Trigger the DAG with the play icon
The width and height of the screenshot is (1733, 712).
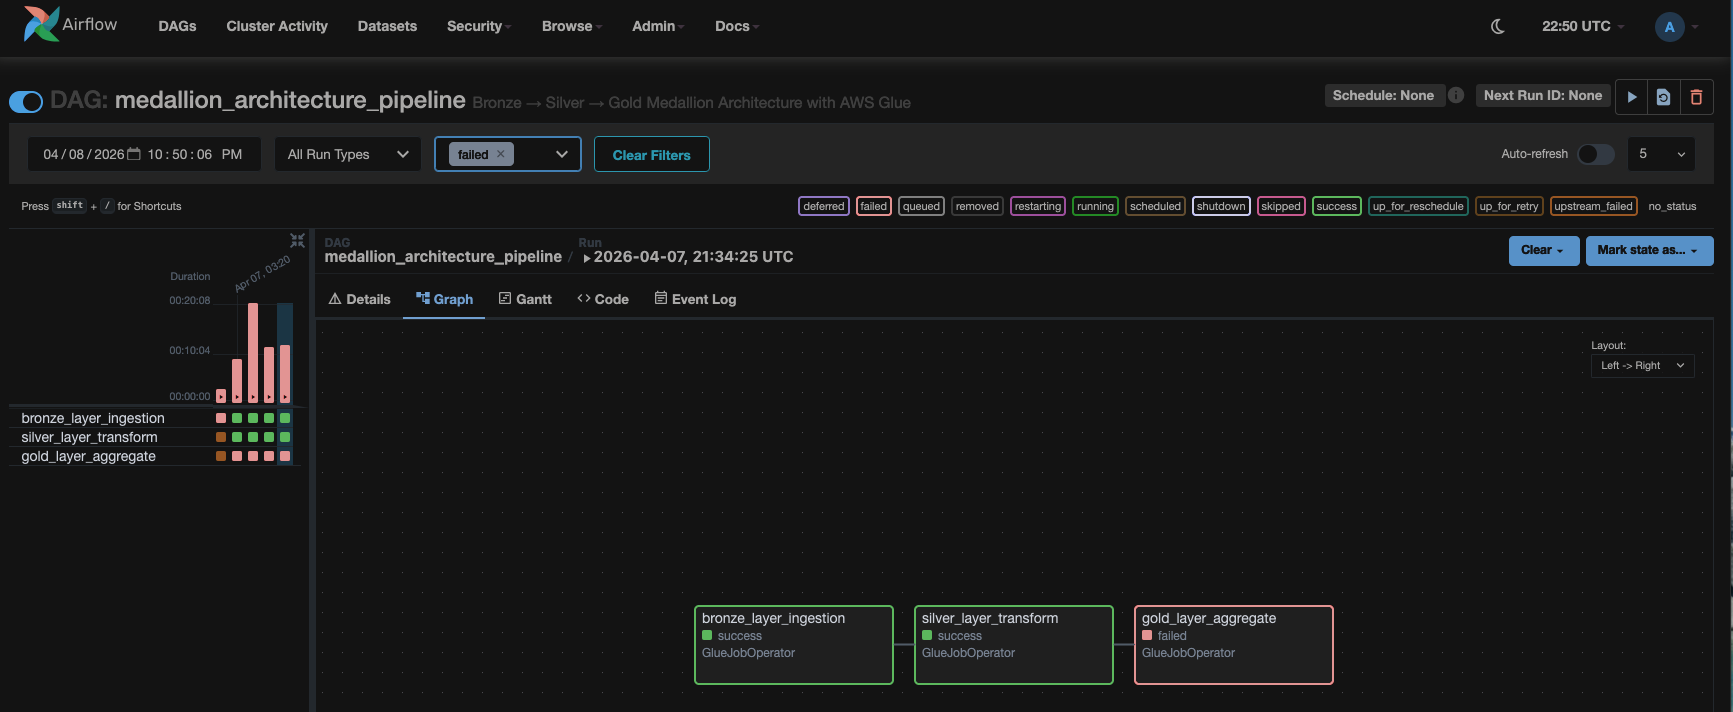(1632, 97)
